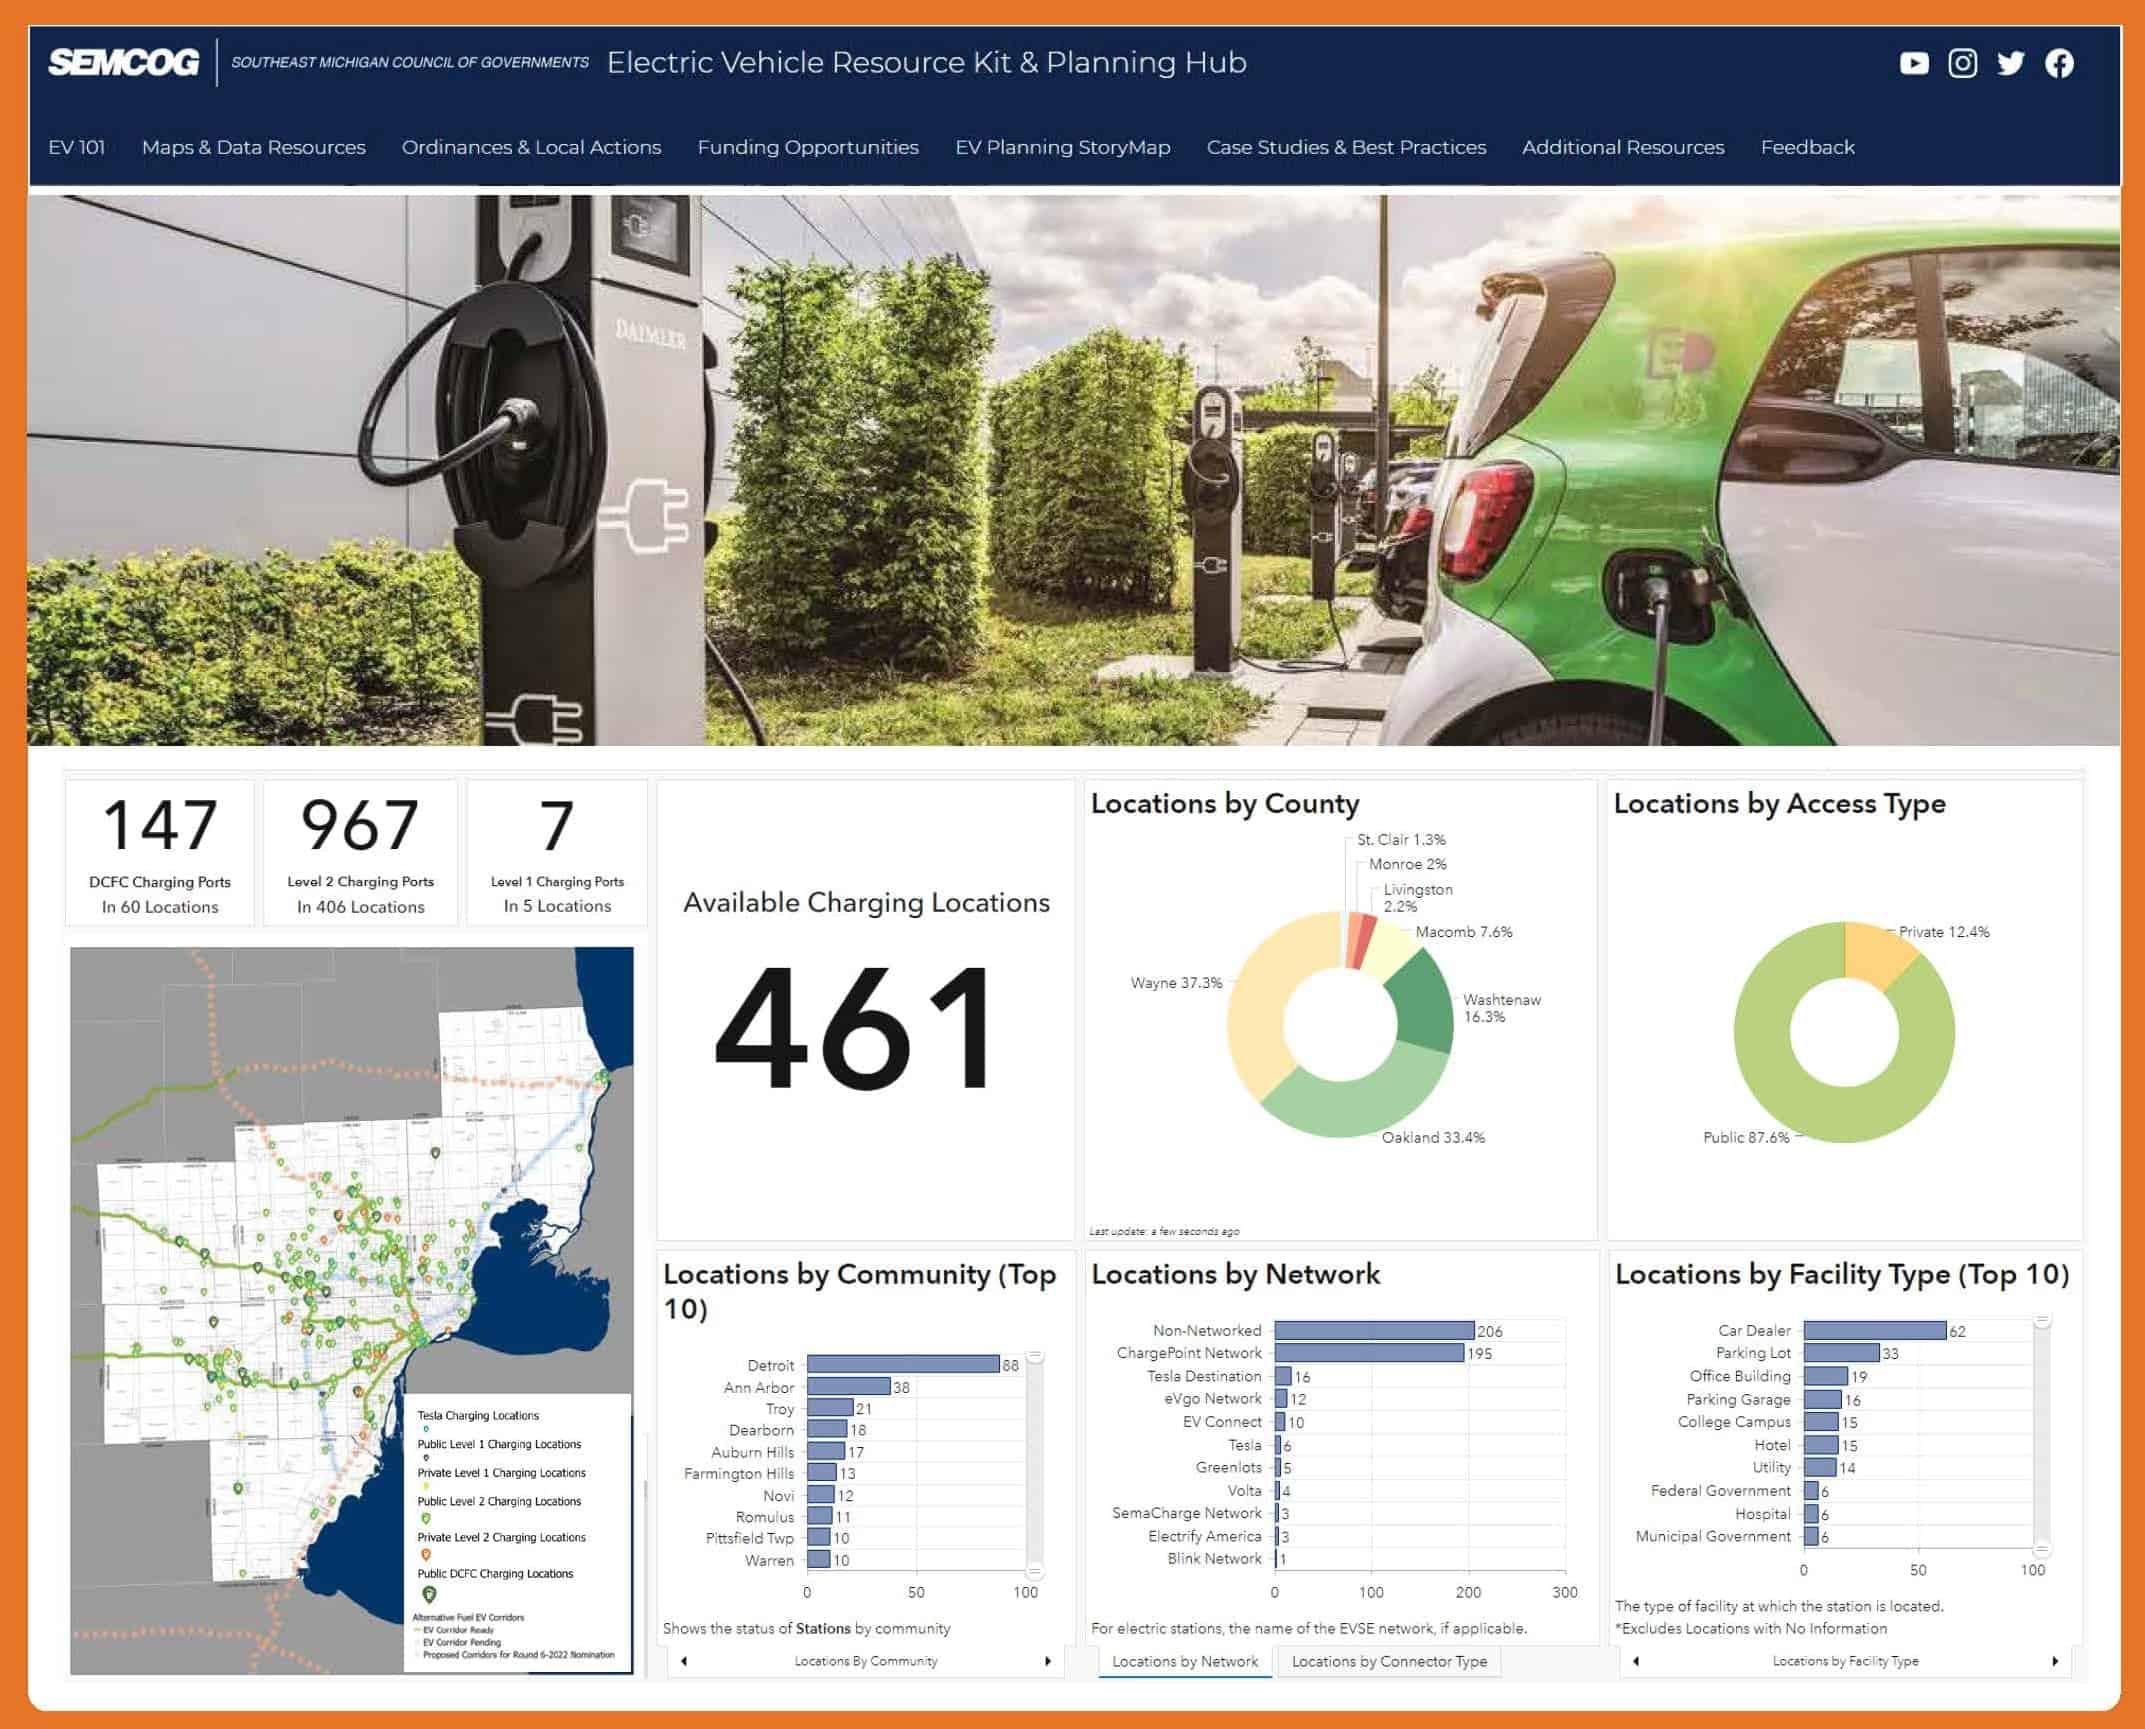Click the Ann Arbor bar in community chart
The width and height of the screenshot is (2145, 1729).
point(848,1386)
